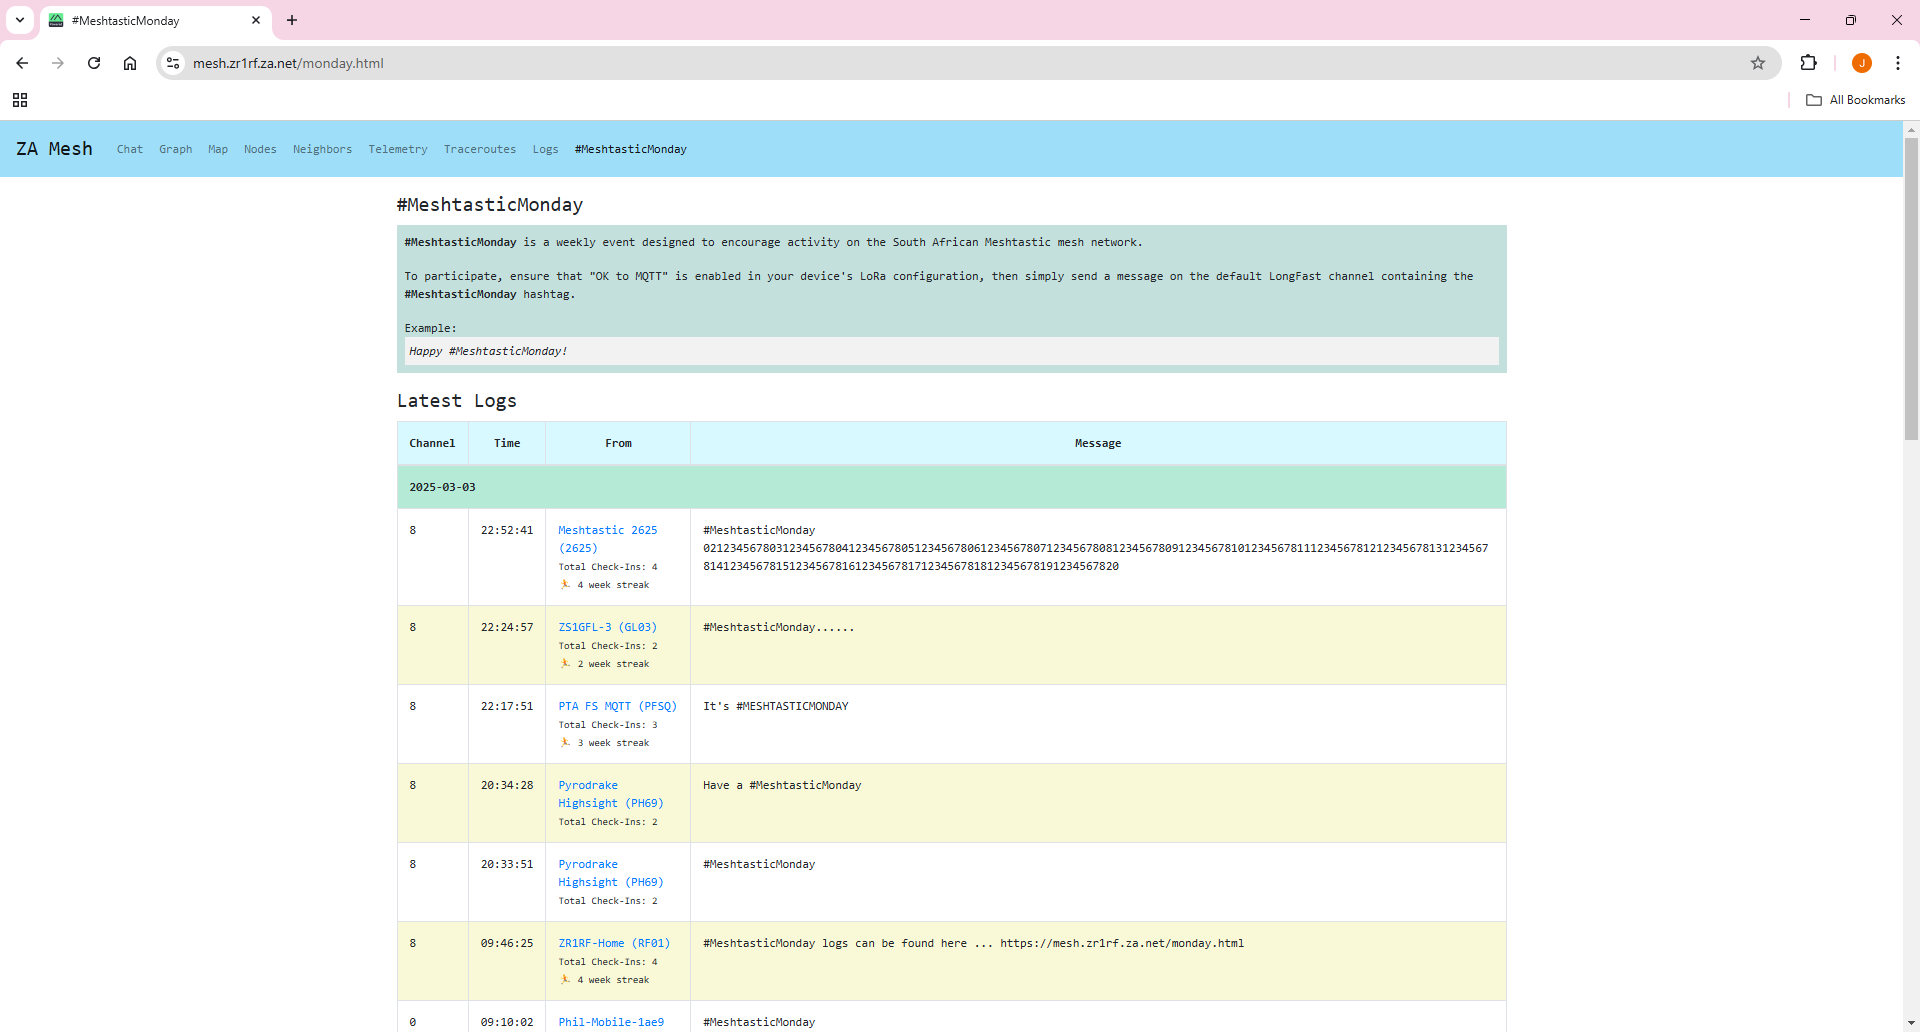Open the user profile avatar J
1920x1032 pixels.
[x=1862, y=63]
